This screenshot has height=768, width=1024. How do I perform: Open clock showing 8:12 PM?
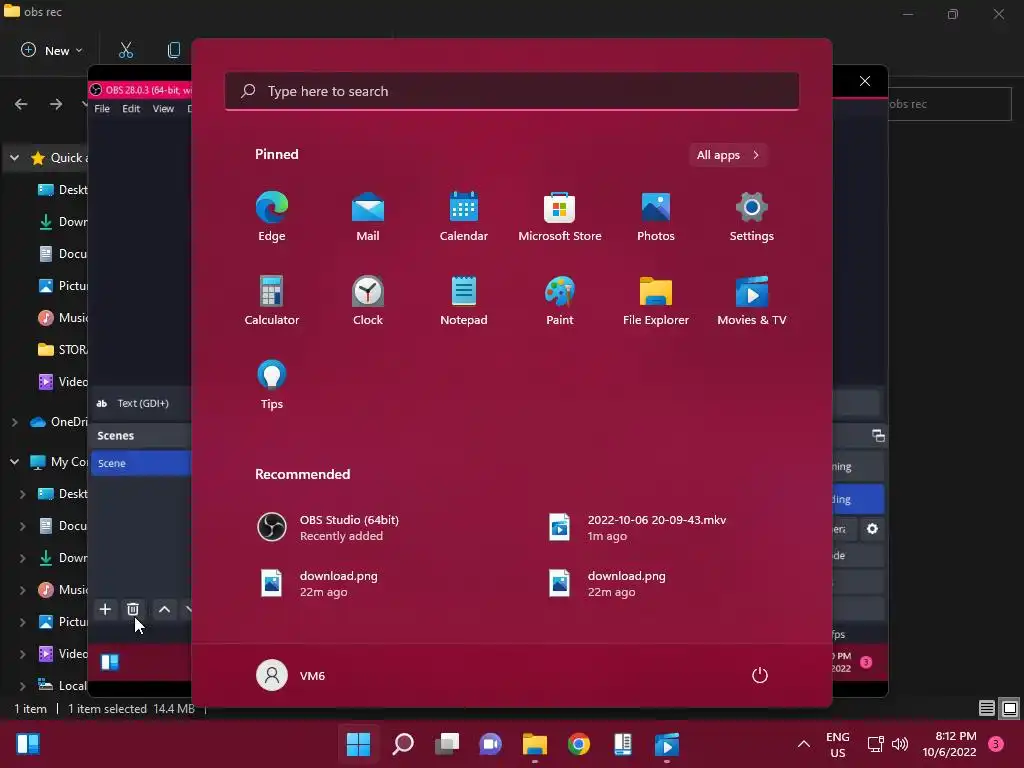tap(950, 744)
